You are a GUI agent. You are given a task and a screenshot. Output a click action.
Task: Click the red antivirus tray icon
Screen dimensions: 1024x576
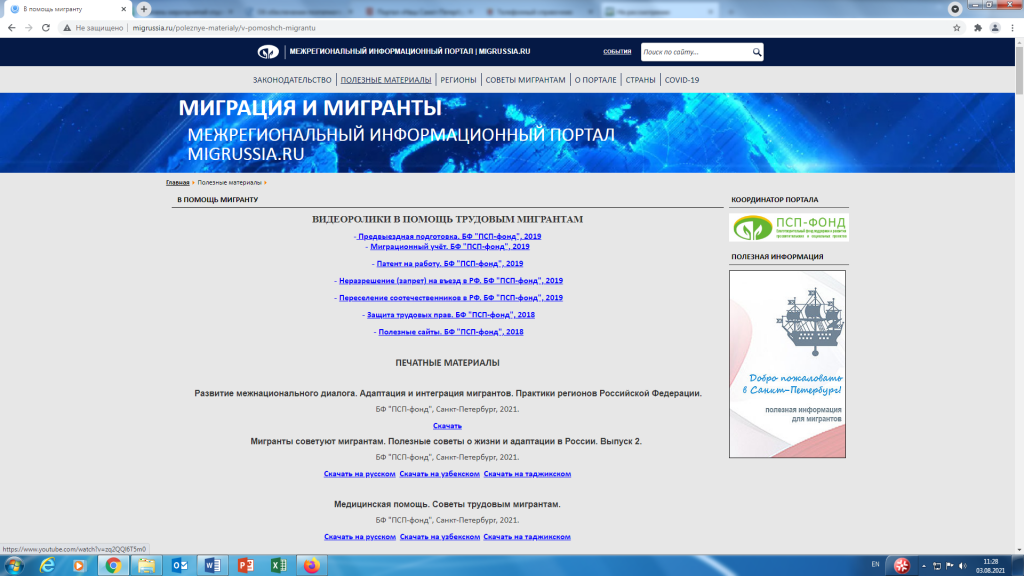pos(902,566)
